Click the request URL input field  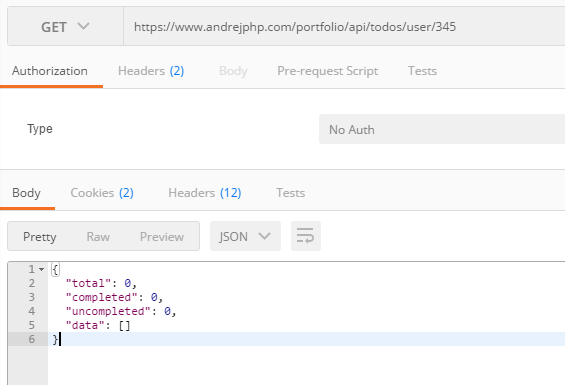(344, 27)
